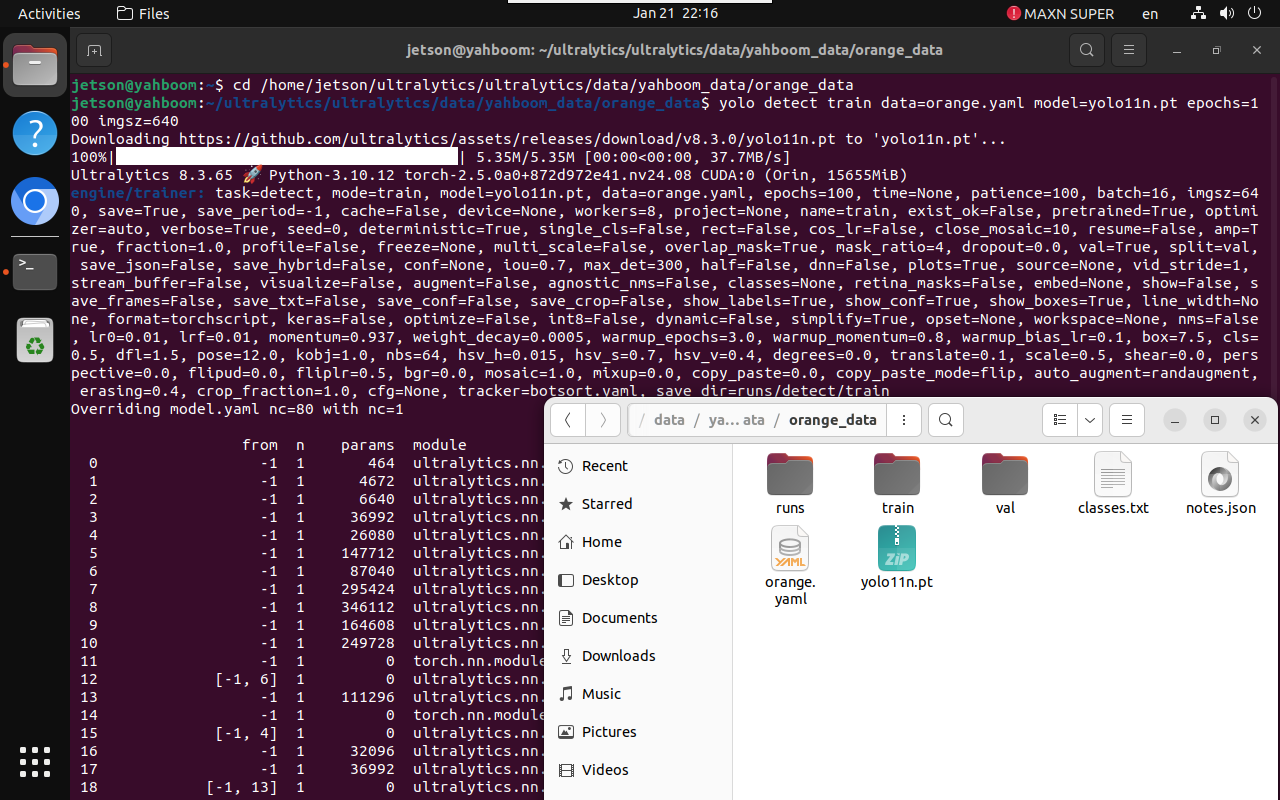Open the runs folder

[x=790, y=484]
